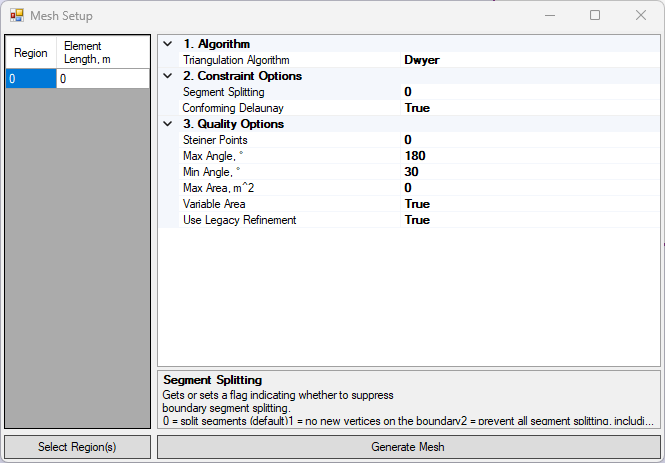
Task: Maximize the Mesh Setup window
Action: coord(595,16)
